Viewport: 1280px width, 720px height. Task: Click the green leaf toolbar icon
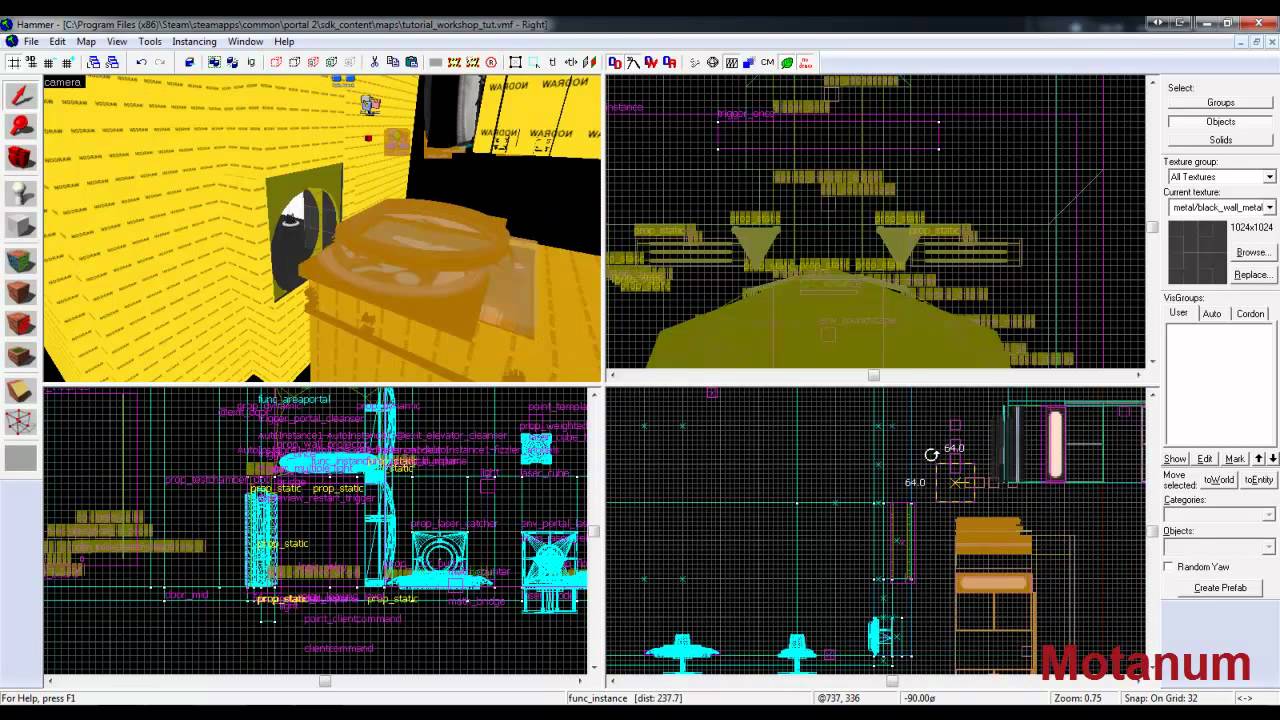coord(787,62)
